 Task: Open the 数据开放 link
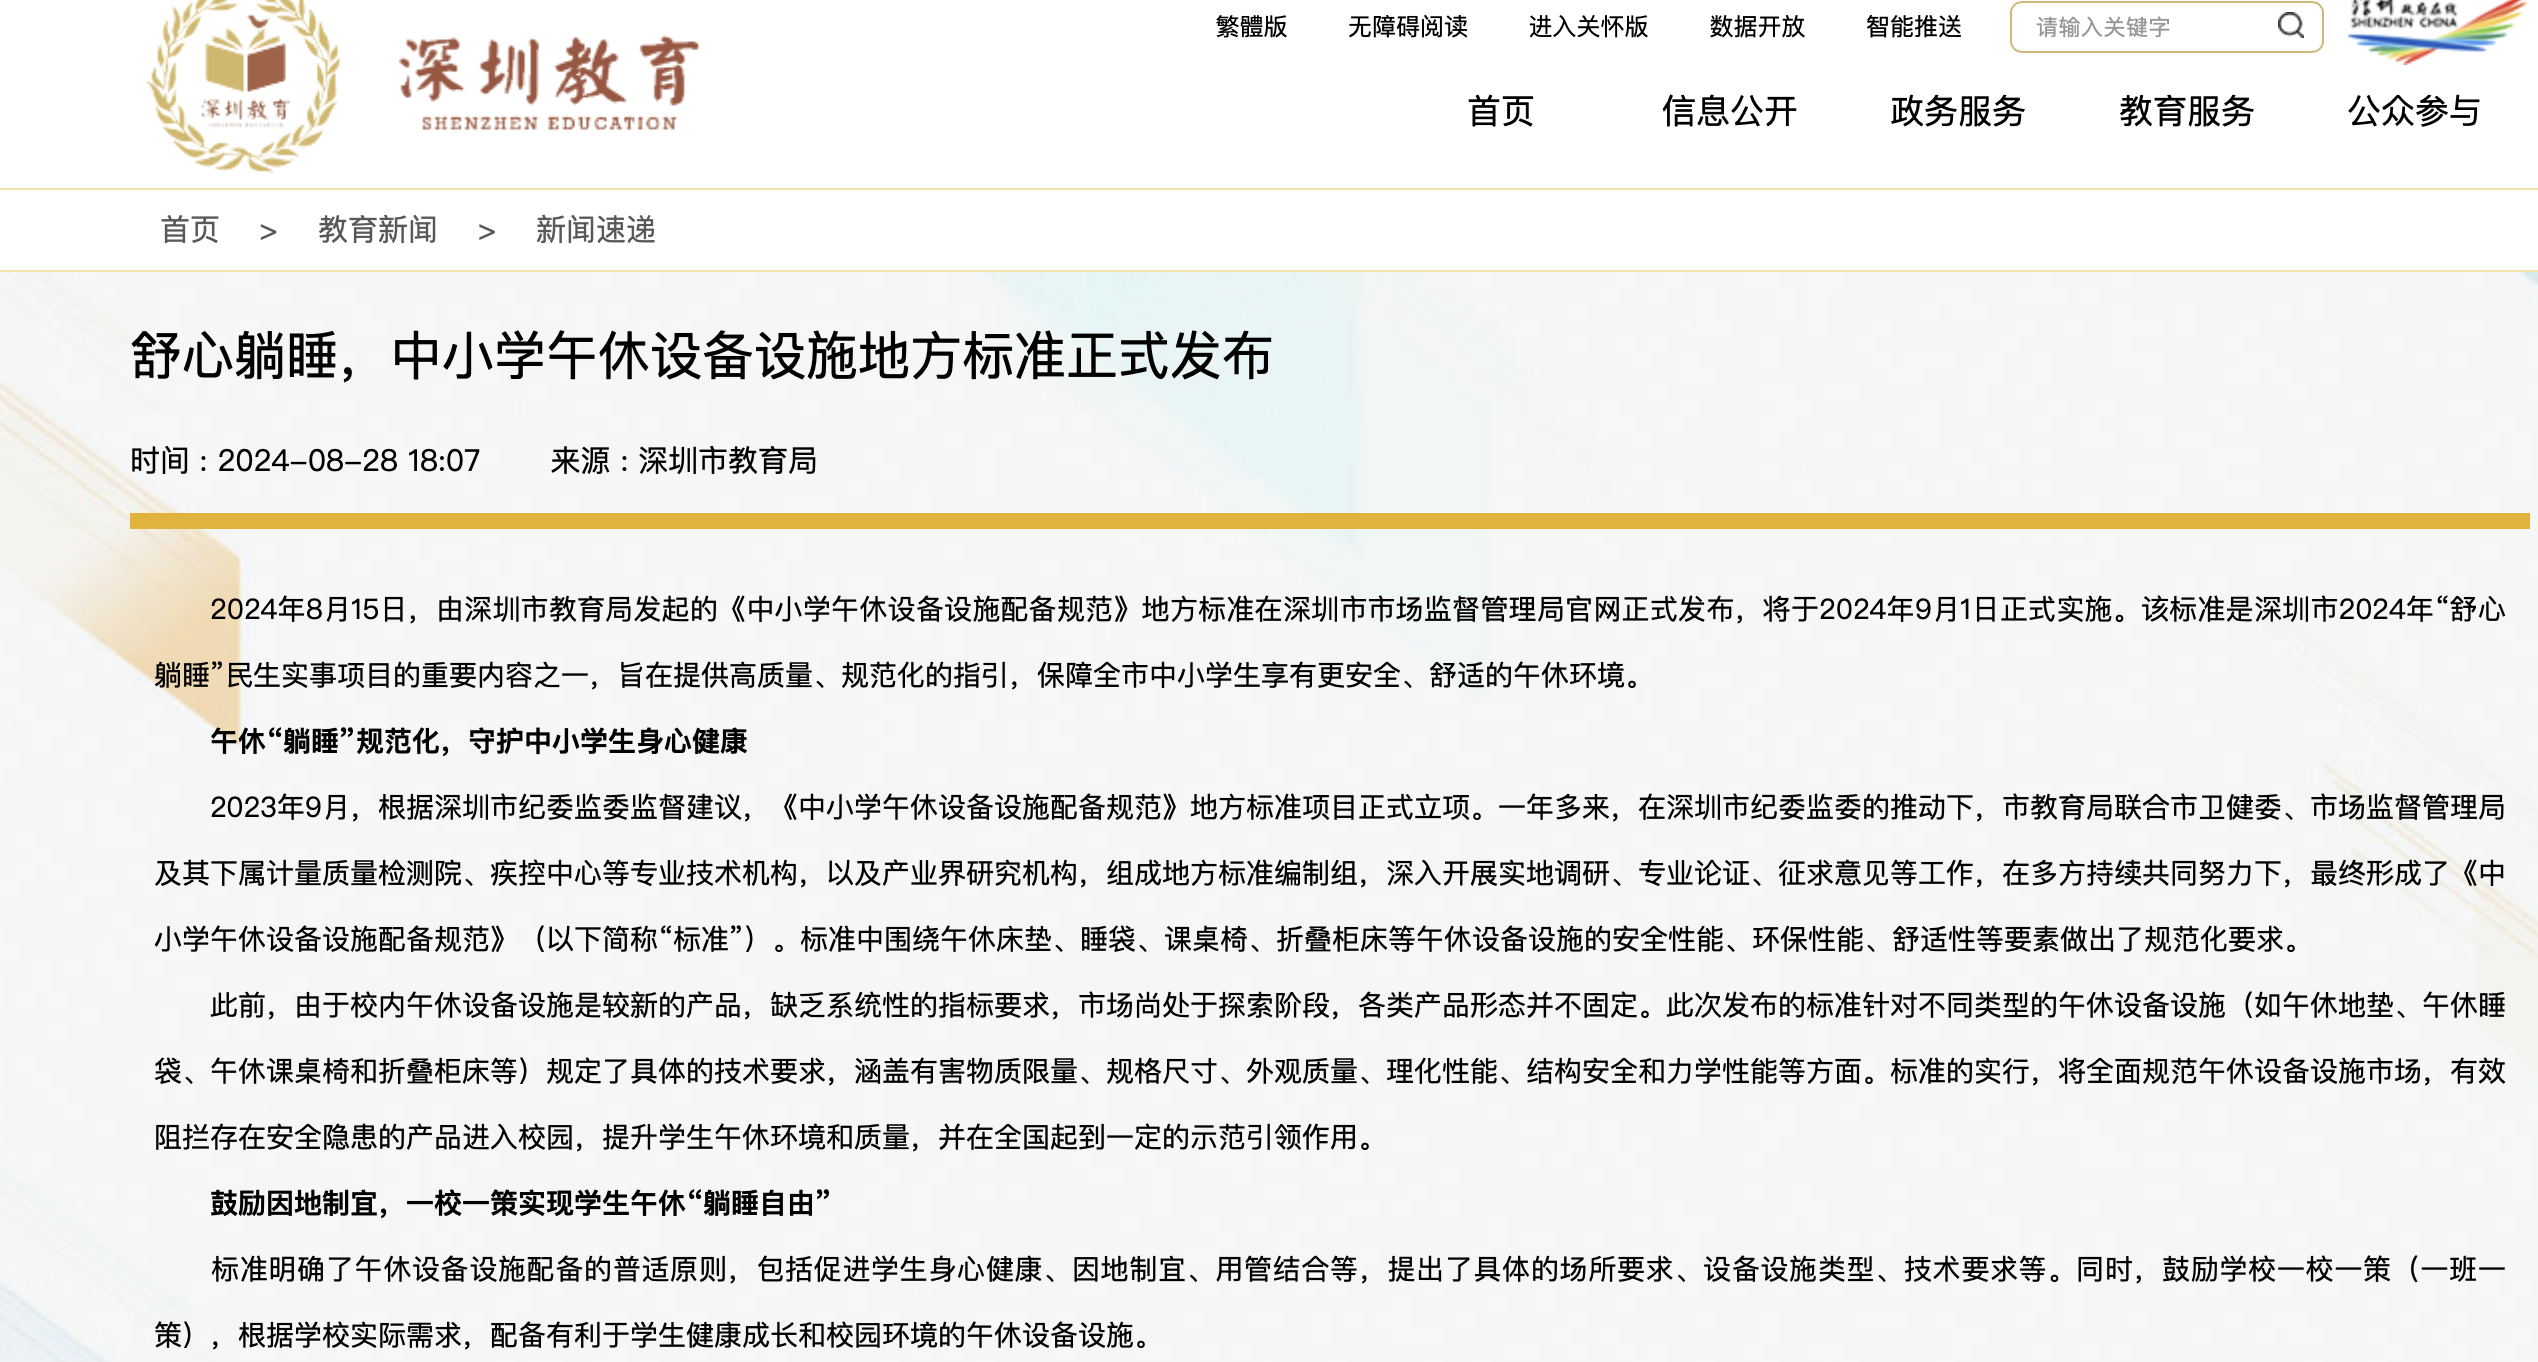tap(1757, 27)
